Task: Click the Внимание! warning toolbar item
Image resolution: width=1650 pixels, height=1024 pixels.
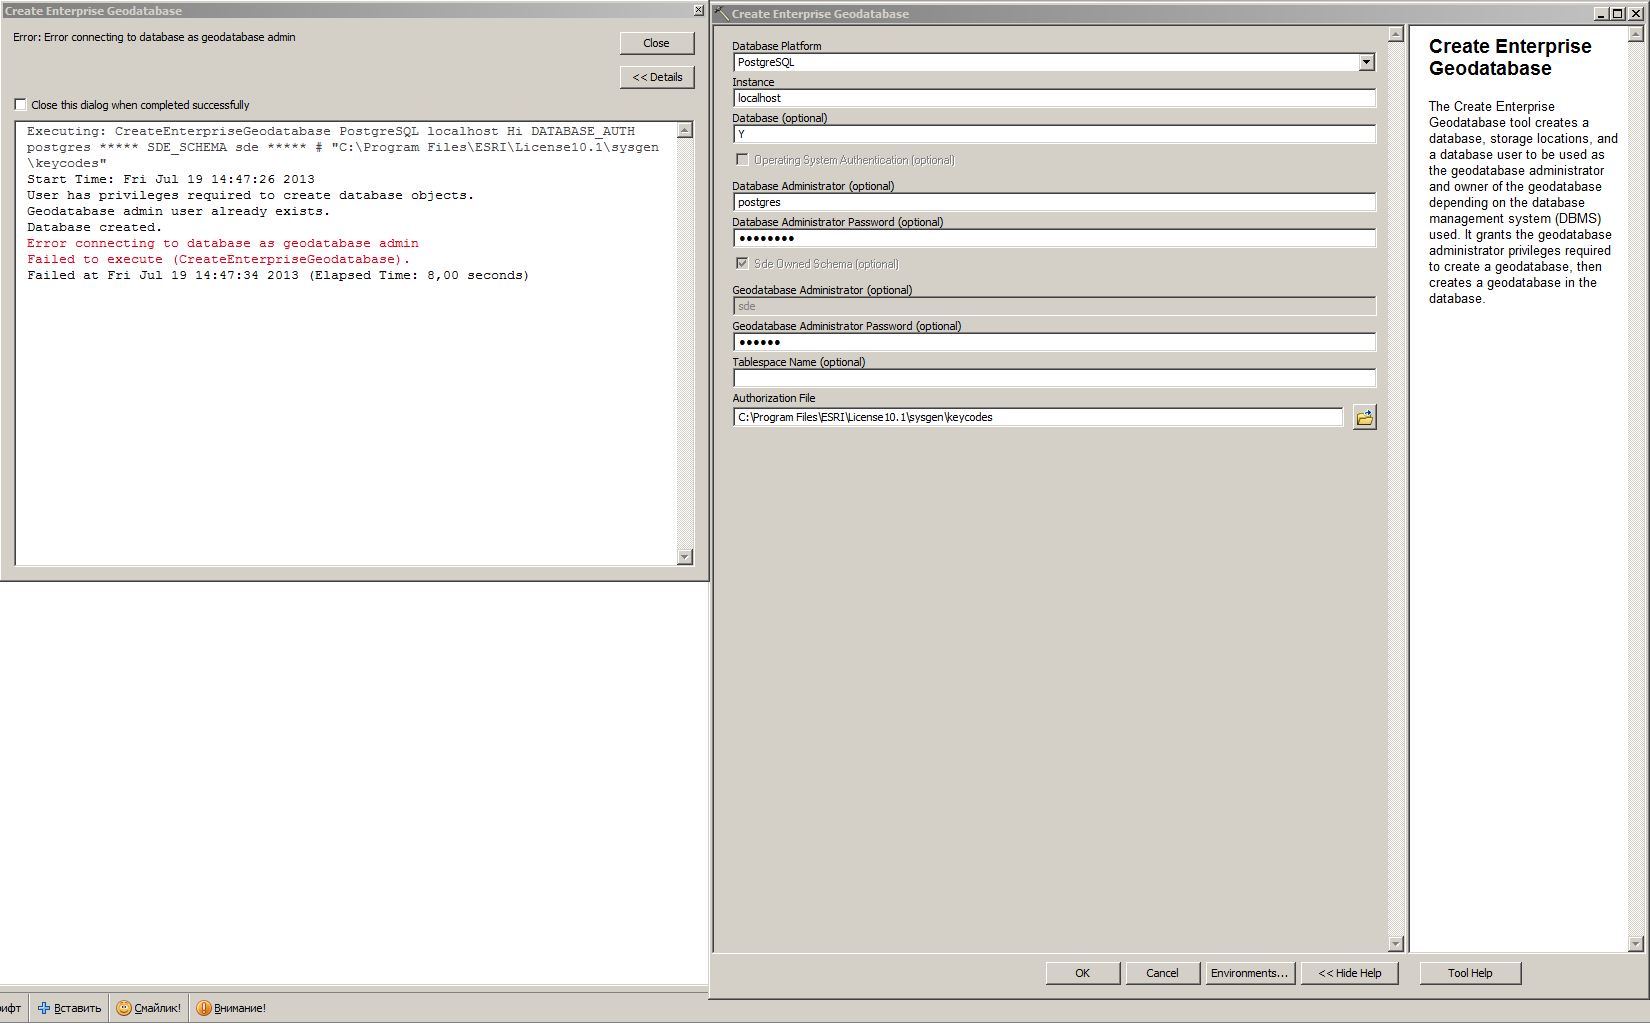Action: [231, 1008]
